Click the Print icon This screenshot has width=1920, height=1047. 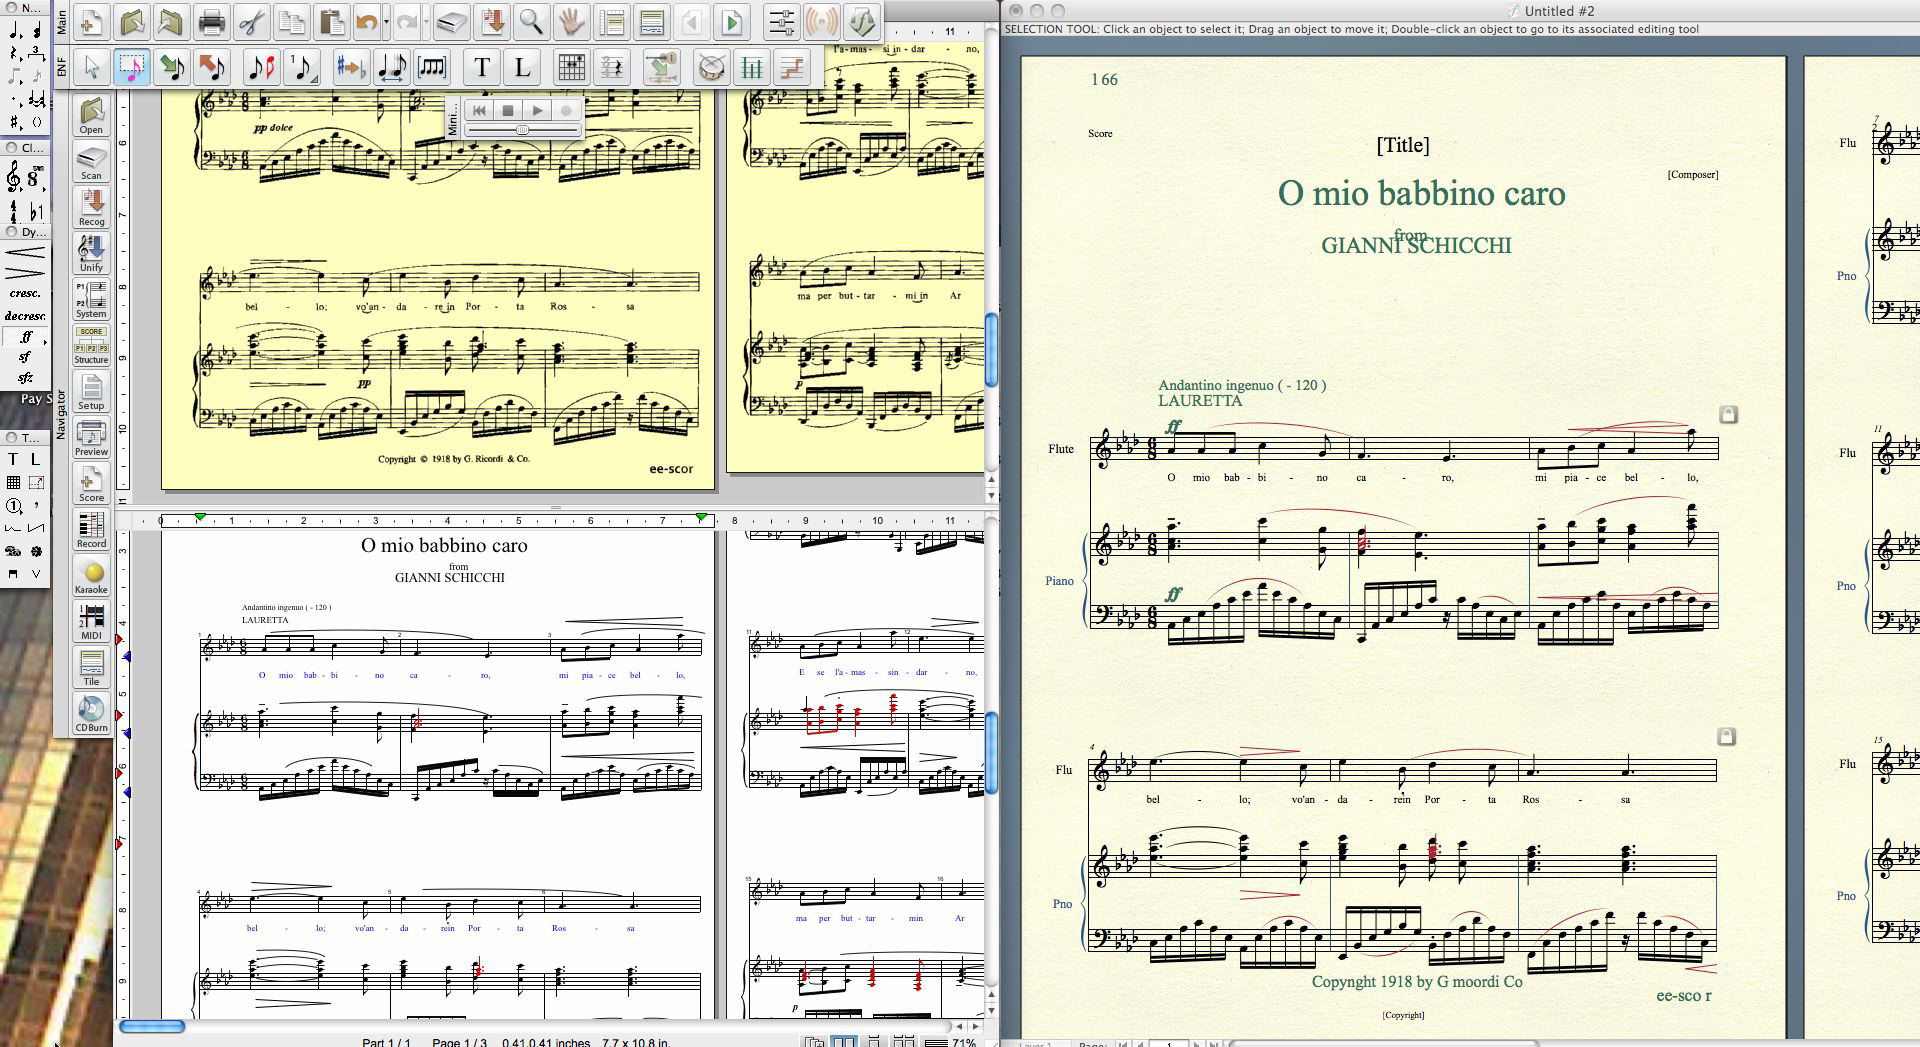click(211, 21)
